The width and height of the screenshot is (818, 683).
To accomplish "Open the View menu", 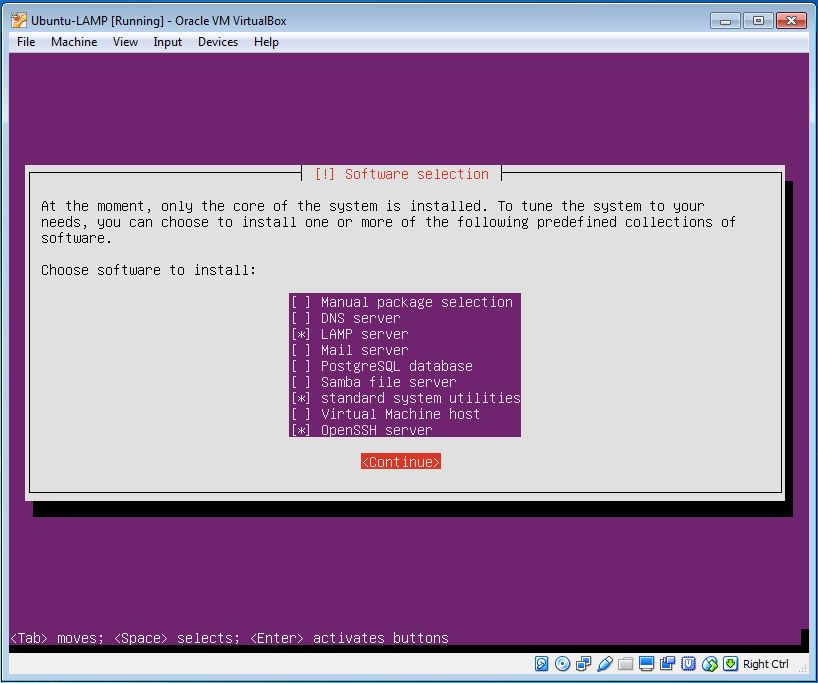I will pyautogui.click(x=125, y=42).
